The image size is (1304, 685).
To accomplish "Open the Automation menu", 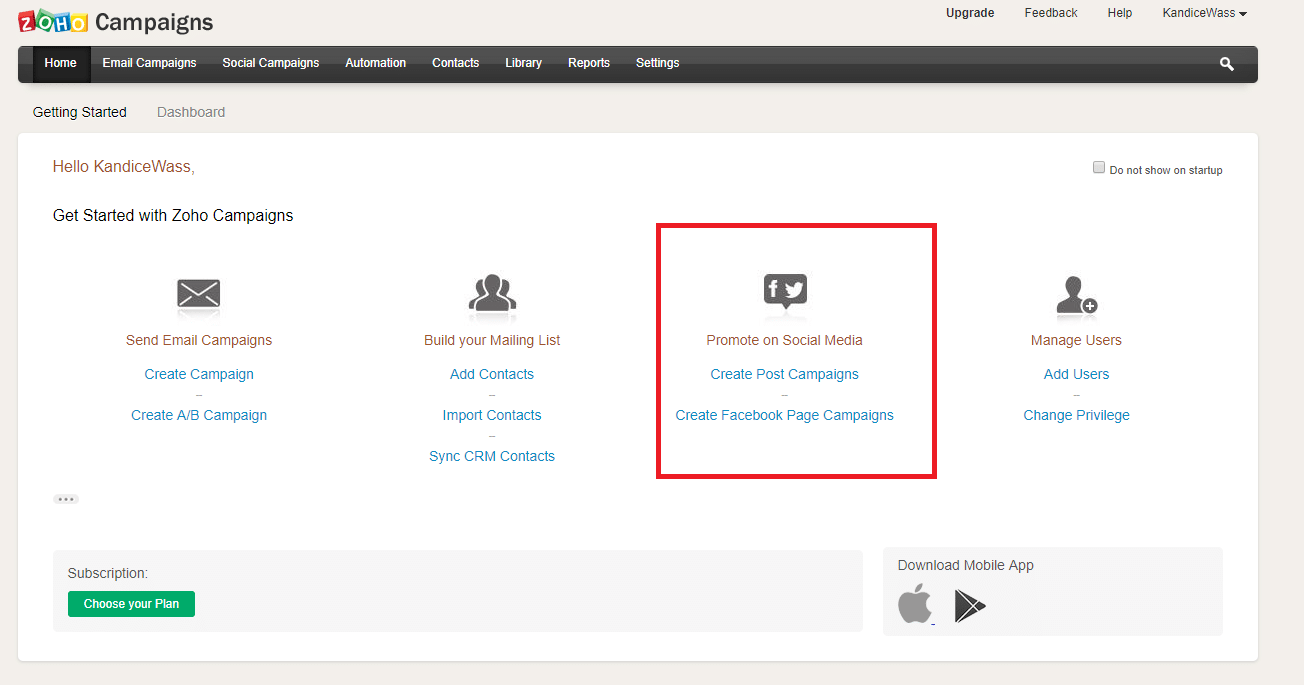I will 376,63.
